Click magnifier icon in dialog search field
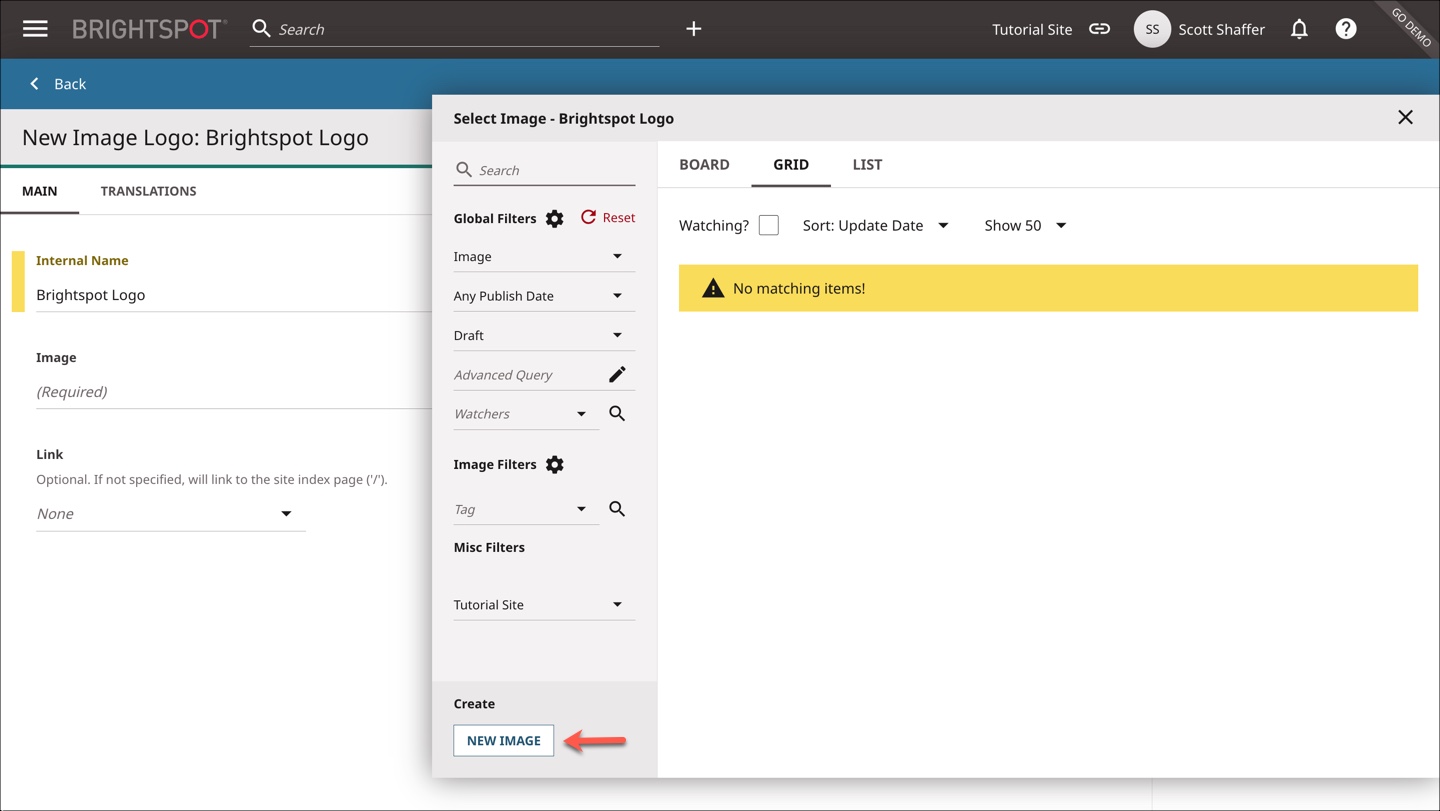The image size is (1440, 811). (x=463, y=170)
